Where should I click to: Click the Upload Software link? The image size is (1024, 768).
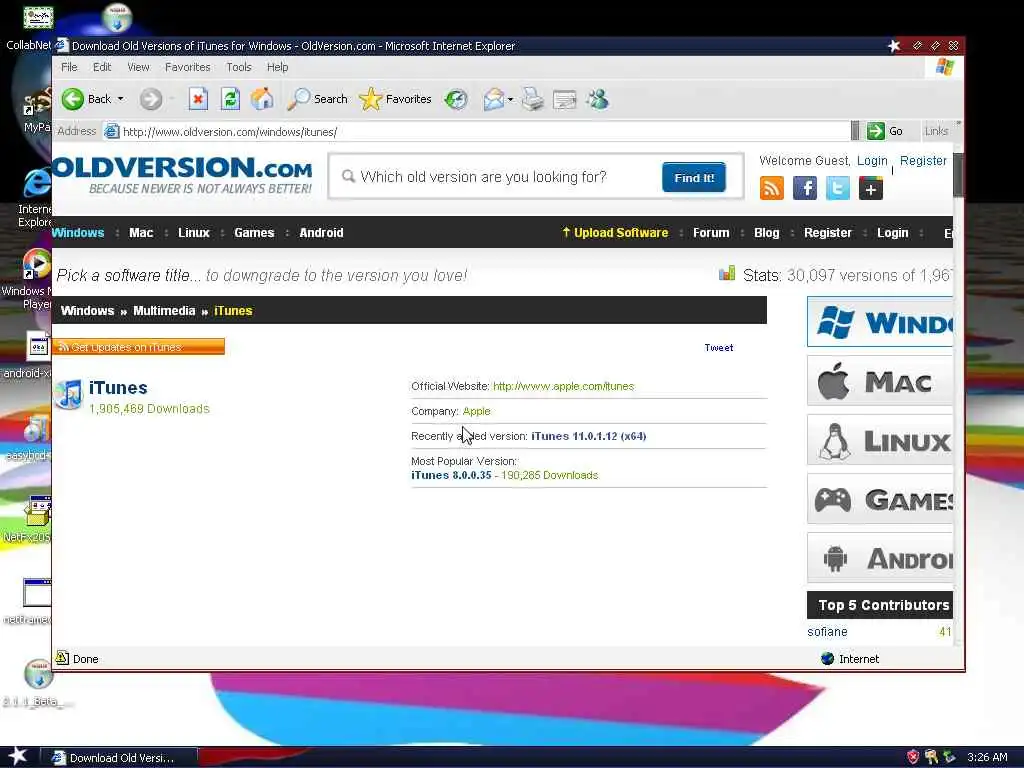pyautogui.click(x=615, y=232)
